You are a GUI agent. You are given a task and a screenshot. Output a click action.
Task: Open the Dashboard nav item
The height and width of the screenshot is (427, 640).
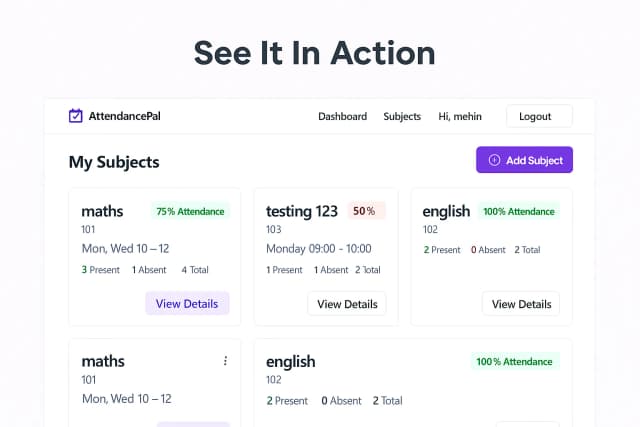(x=342, y=116)
